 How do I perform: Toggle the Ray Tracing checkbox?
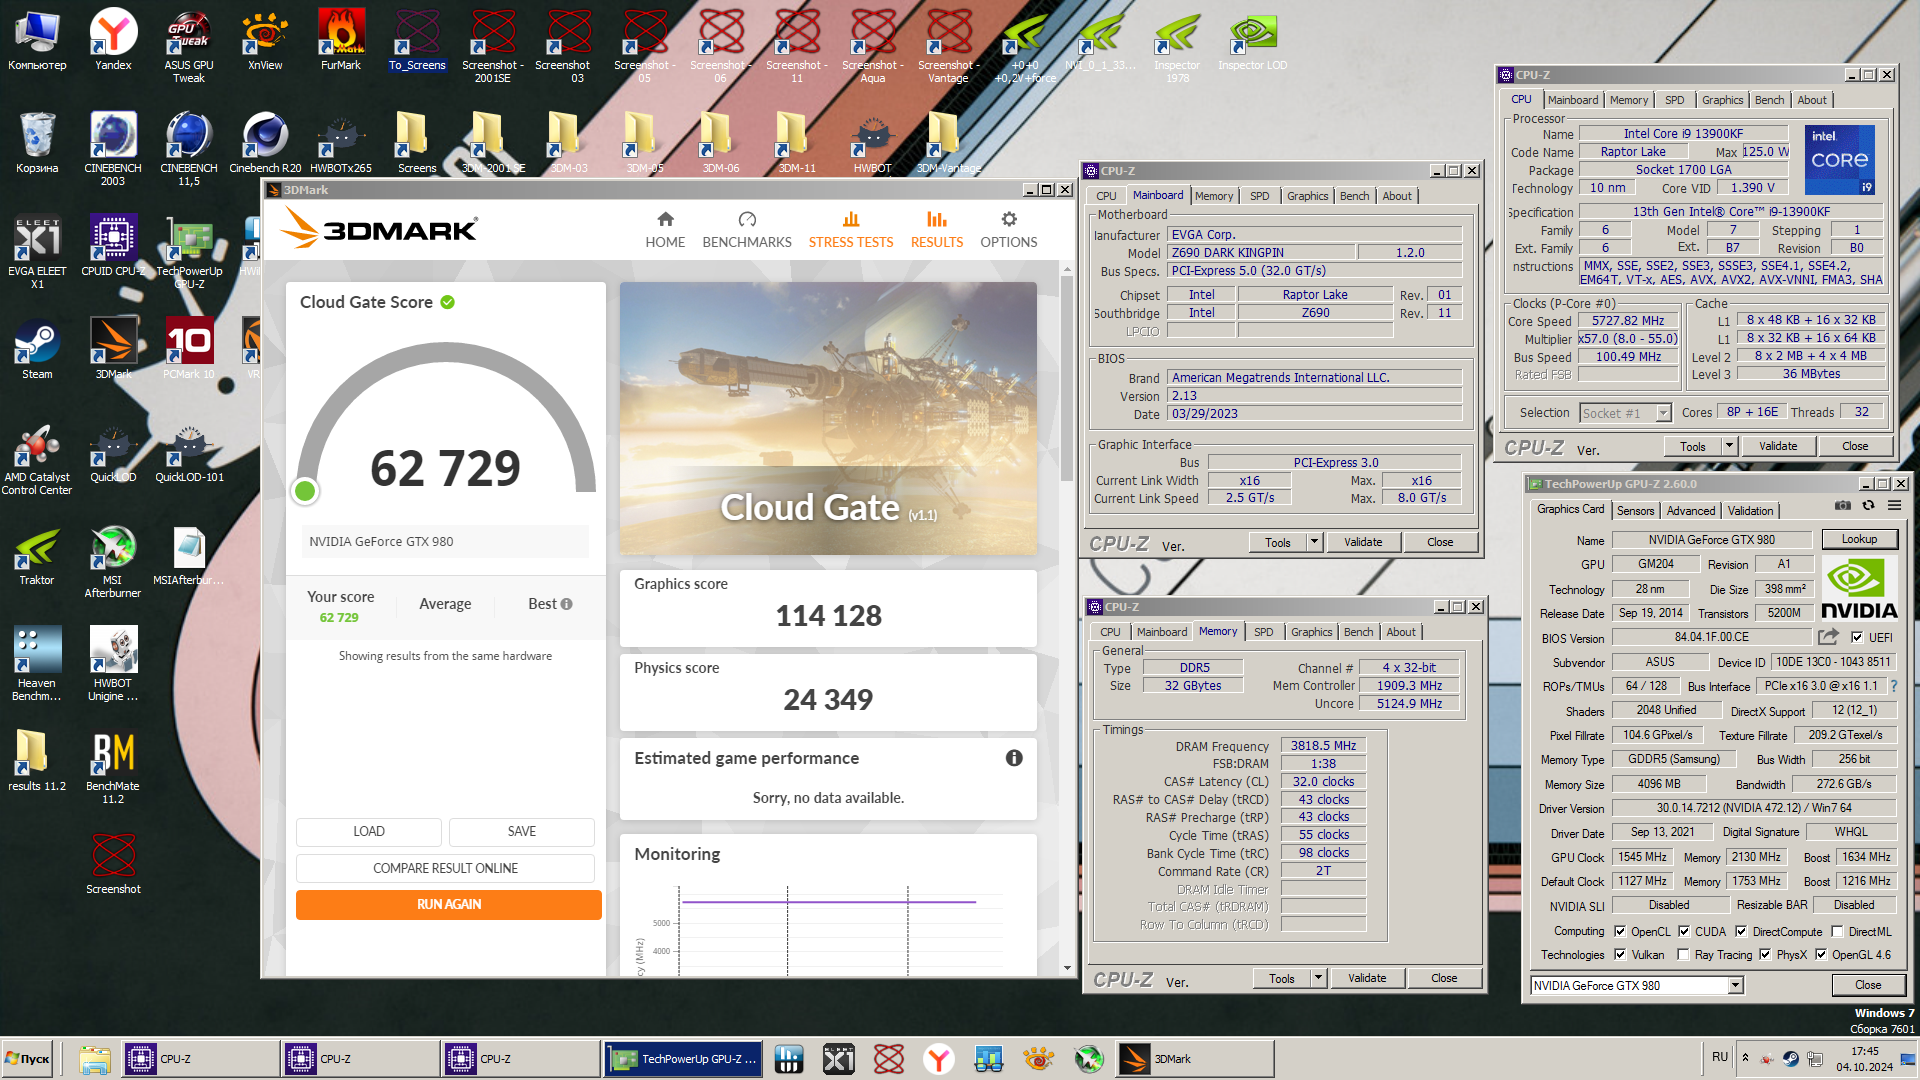coord(1684,955)
